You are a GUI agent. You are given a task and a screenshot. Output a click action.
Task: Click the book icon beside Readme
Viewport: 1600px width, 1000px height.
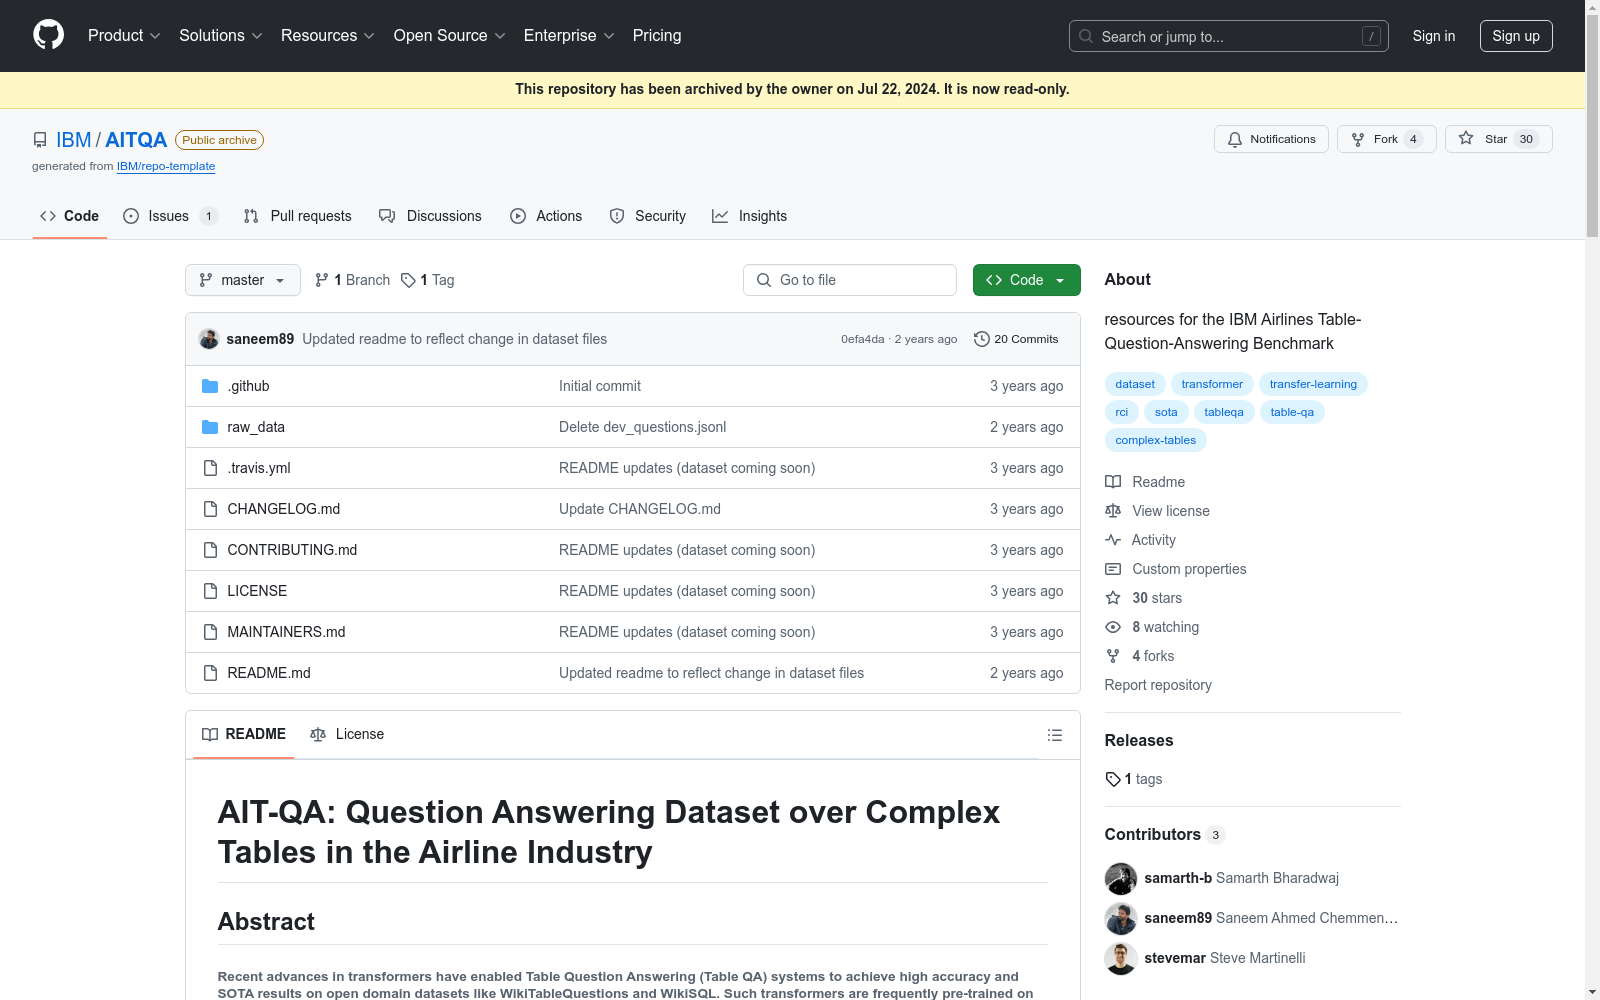pos(1113,482)
